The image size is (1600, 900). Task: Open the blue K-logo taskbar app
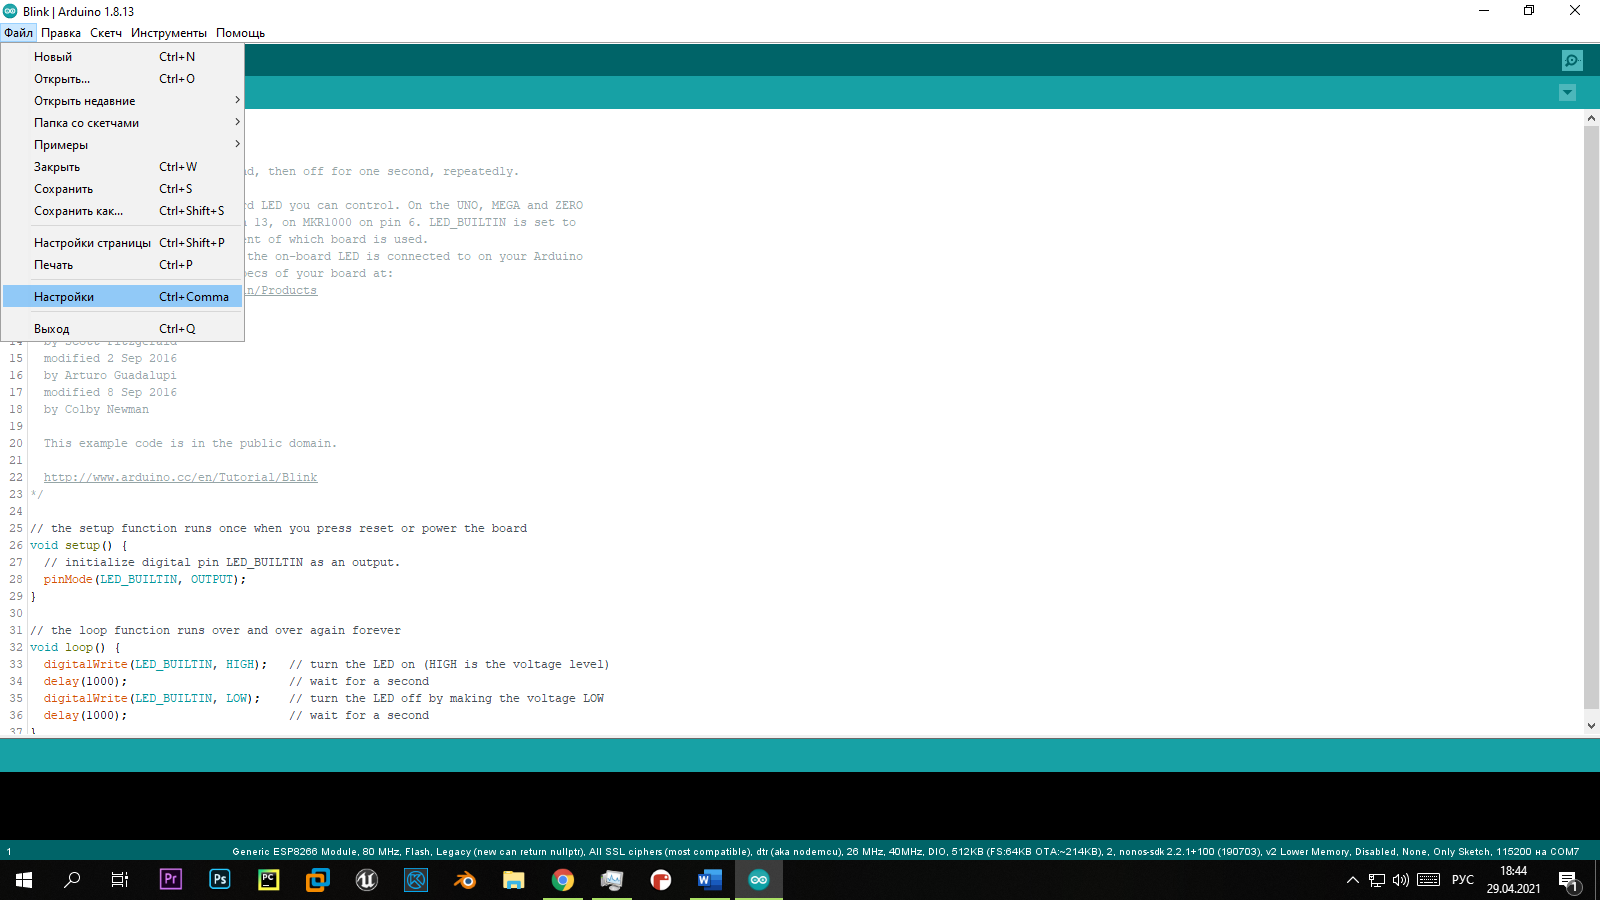pos(416,880)
